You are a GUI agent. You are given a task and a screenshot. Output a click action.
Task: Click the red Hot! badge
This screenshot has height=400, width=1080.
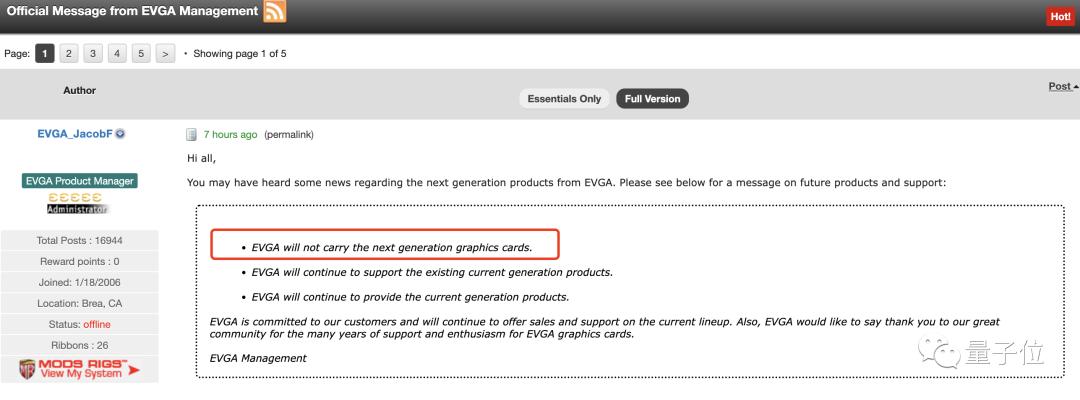click(x=1060, y=16)
